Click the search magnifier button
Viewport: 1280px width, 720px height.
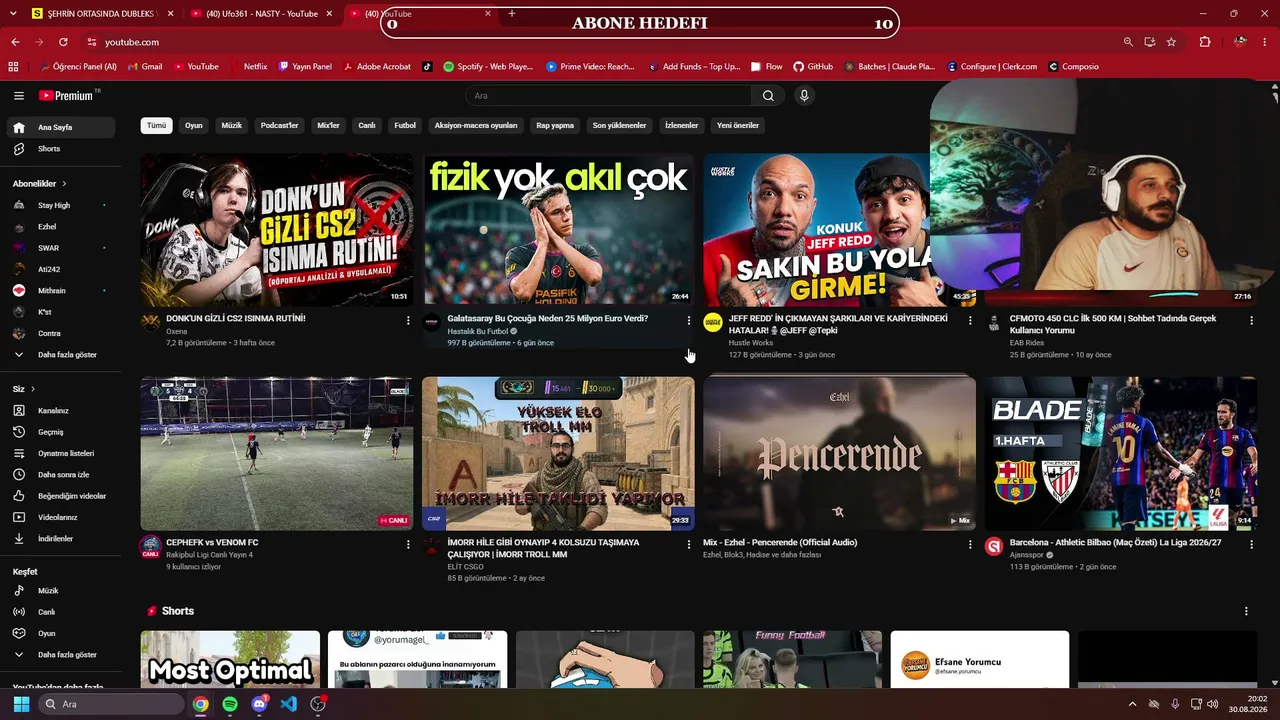click(x=768, y=96)
